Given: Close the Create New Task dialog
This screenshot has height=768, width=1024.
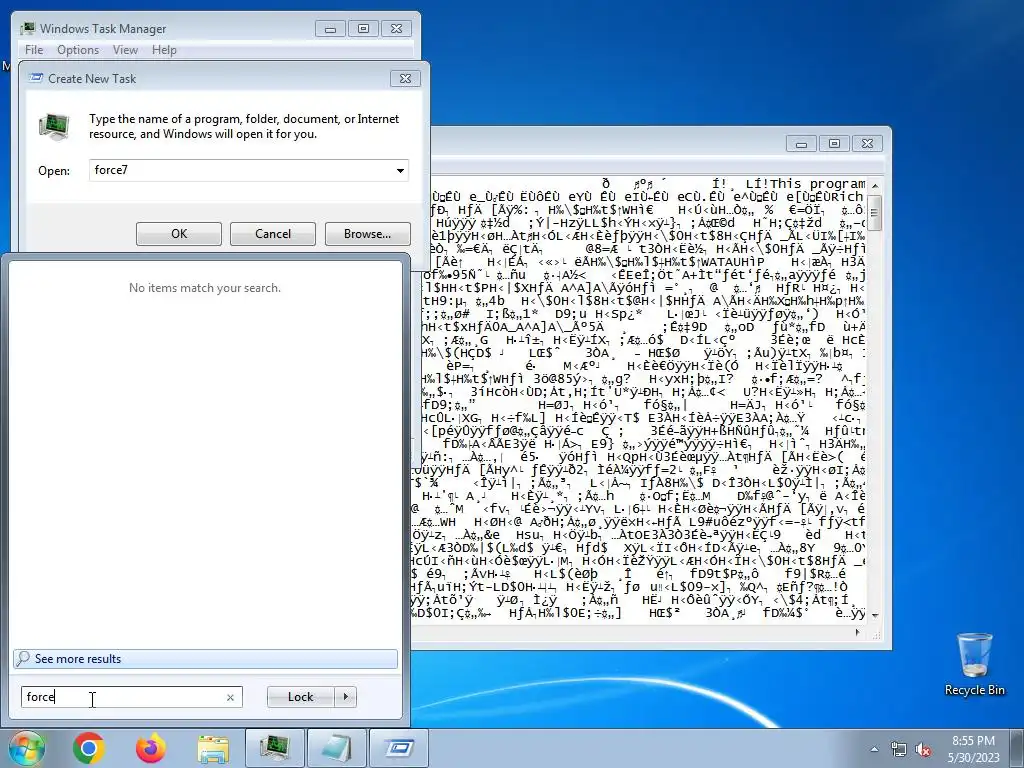Looking at the screenshot, I should point(405,78).
